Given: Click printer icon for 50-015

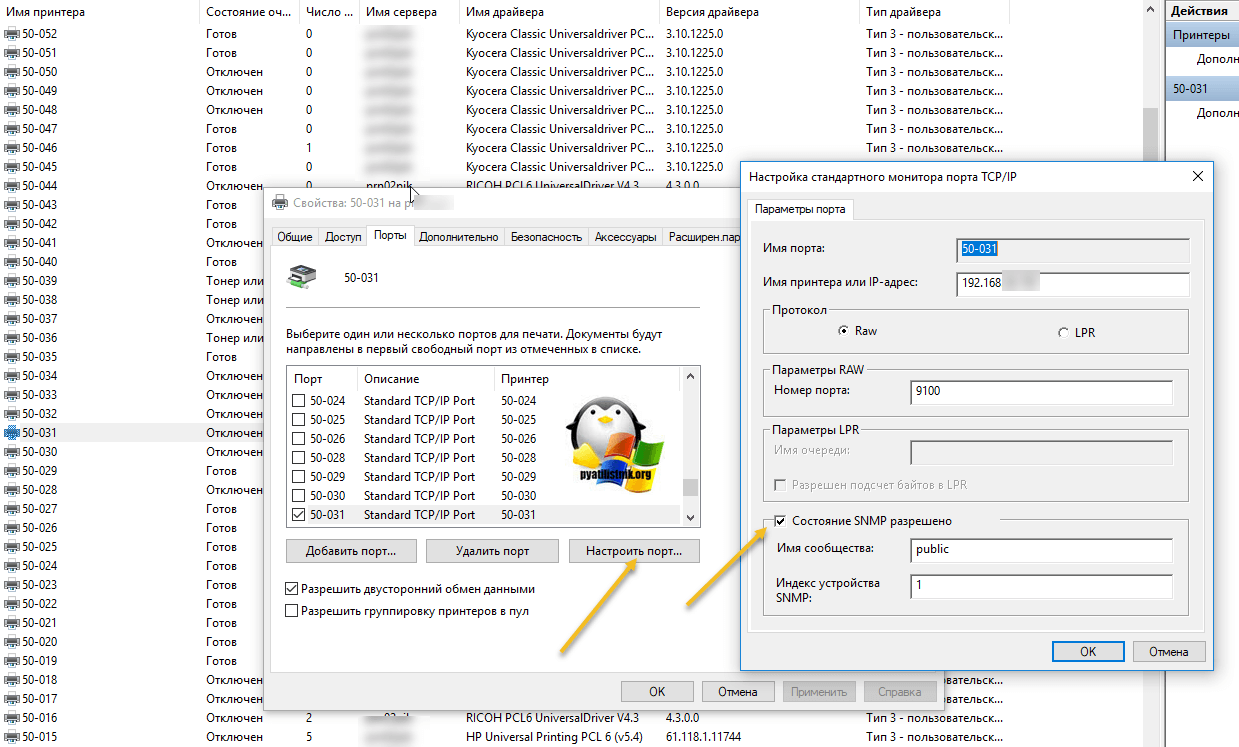Looking at the screenshot, I should [12, 737].
